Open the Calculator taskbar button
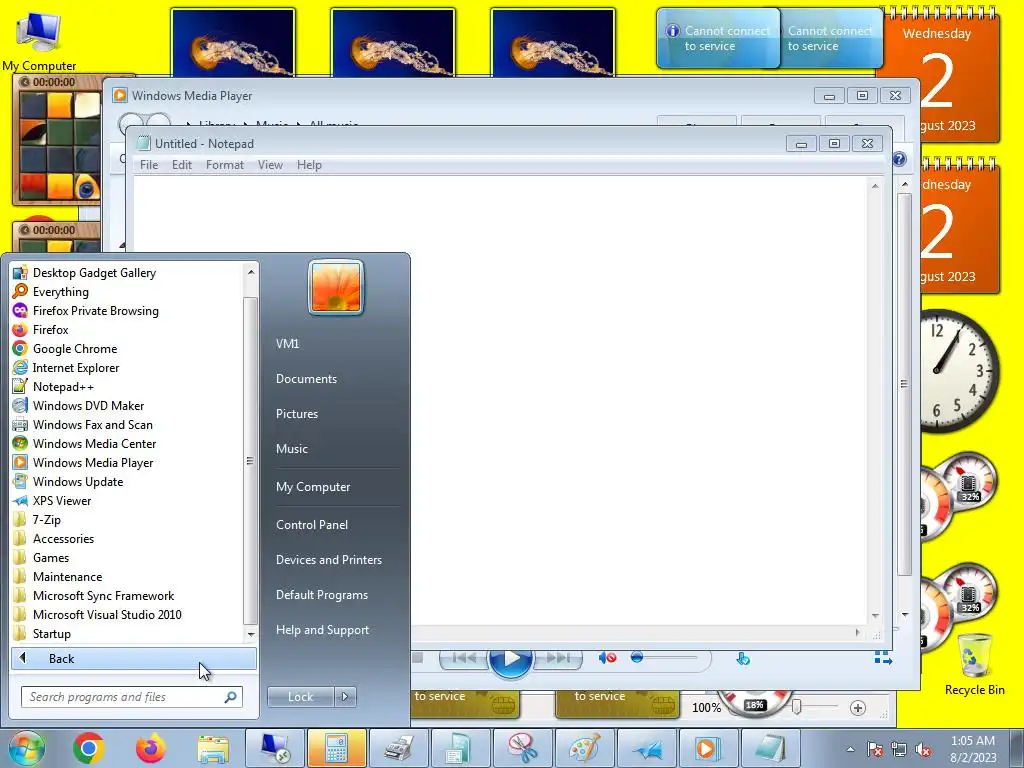 tap(336, 748)
